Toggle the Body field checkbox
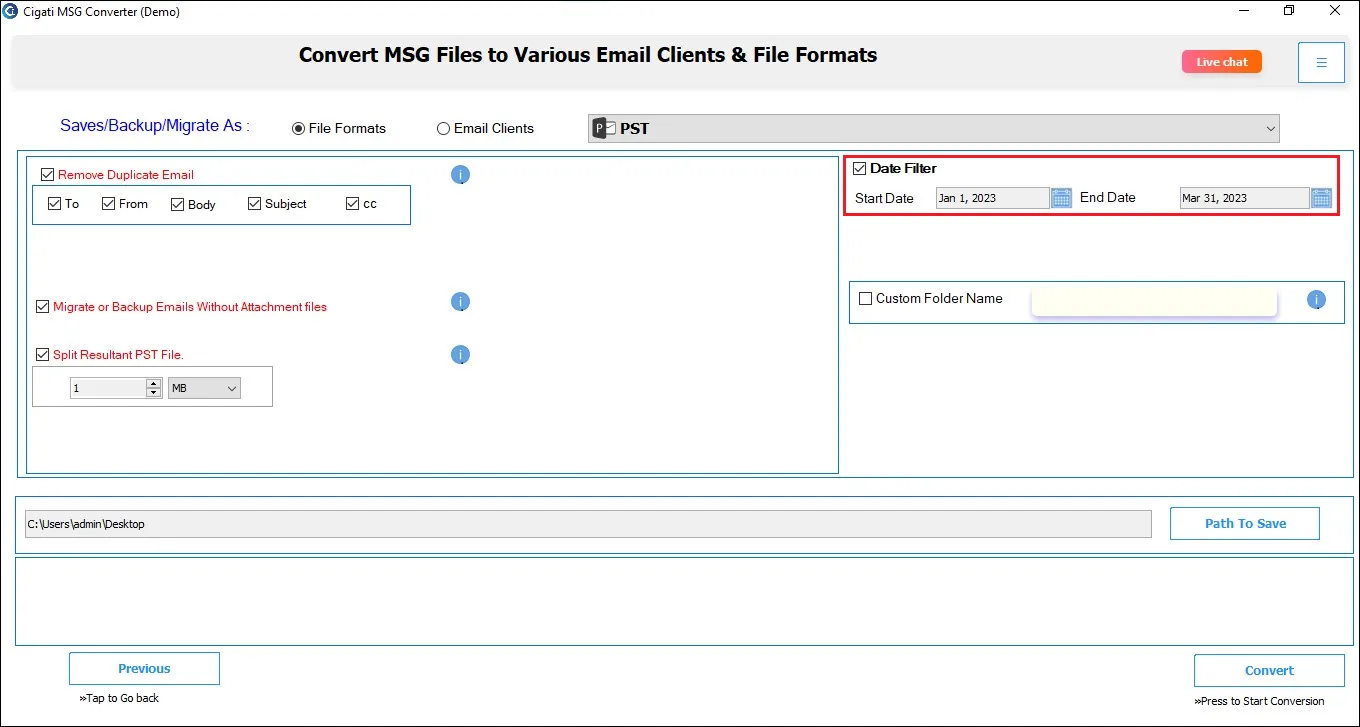Viewport: 1360px width, 727px height. pos(177,204)
